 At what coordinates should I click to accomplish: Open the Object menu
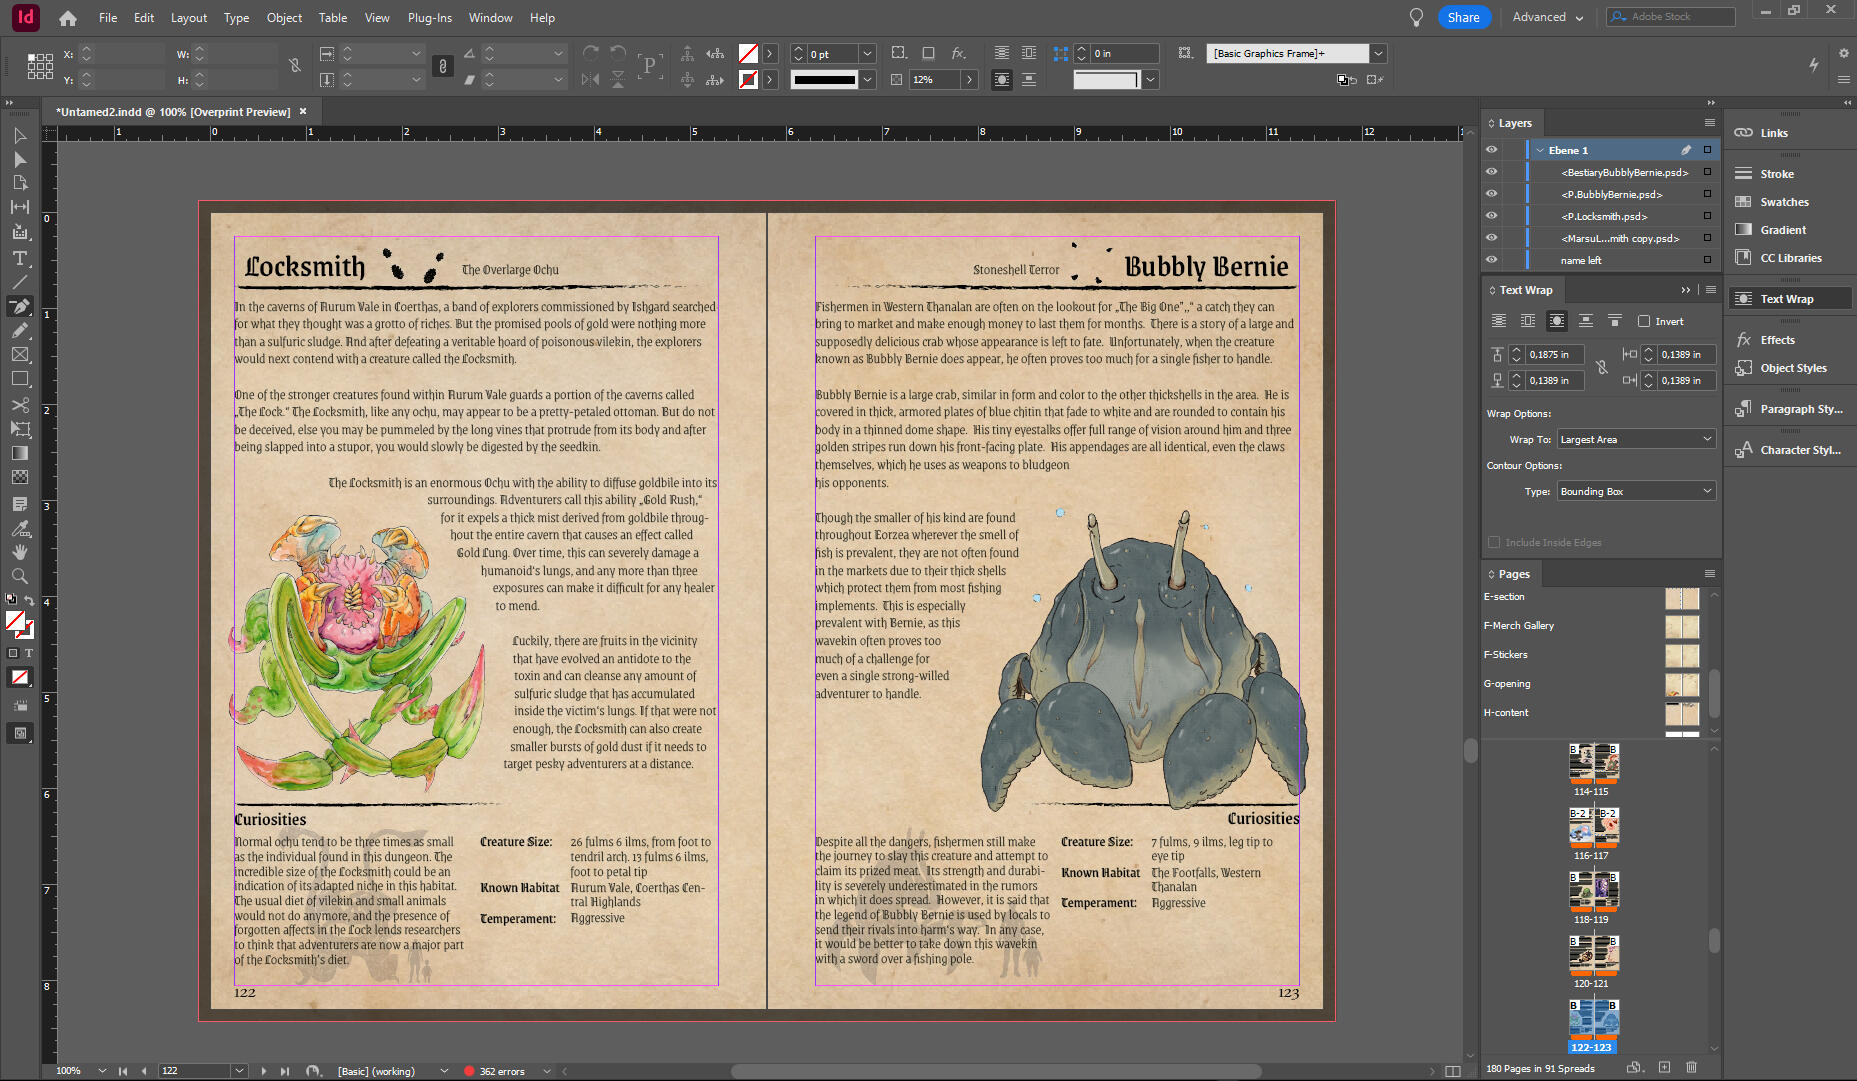284,17
